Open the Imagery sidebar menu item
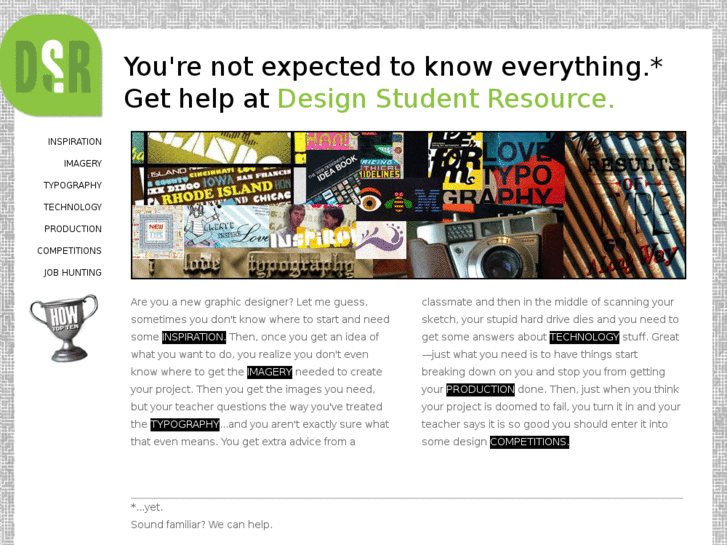This screenshot has width=727, height=545. coord(83,164)
